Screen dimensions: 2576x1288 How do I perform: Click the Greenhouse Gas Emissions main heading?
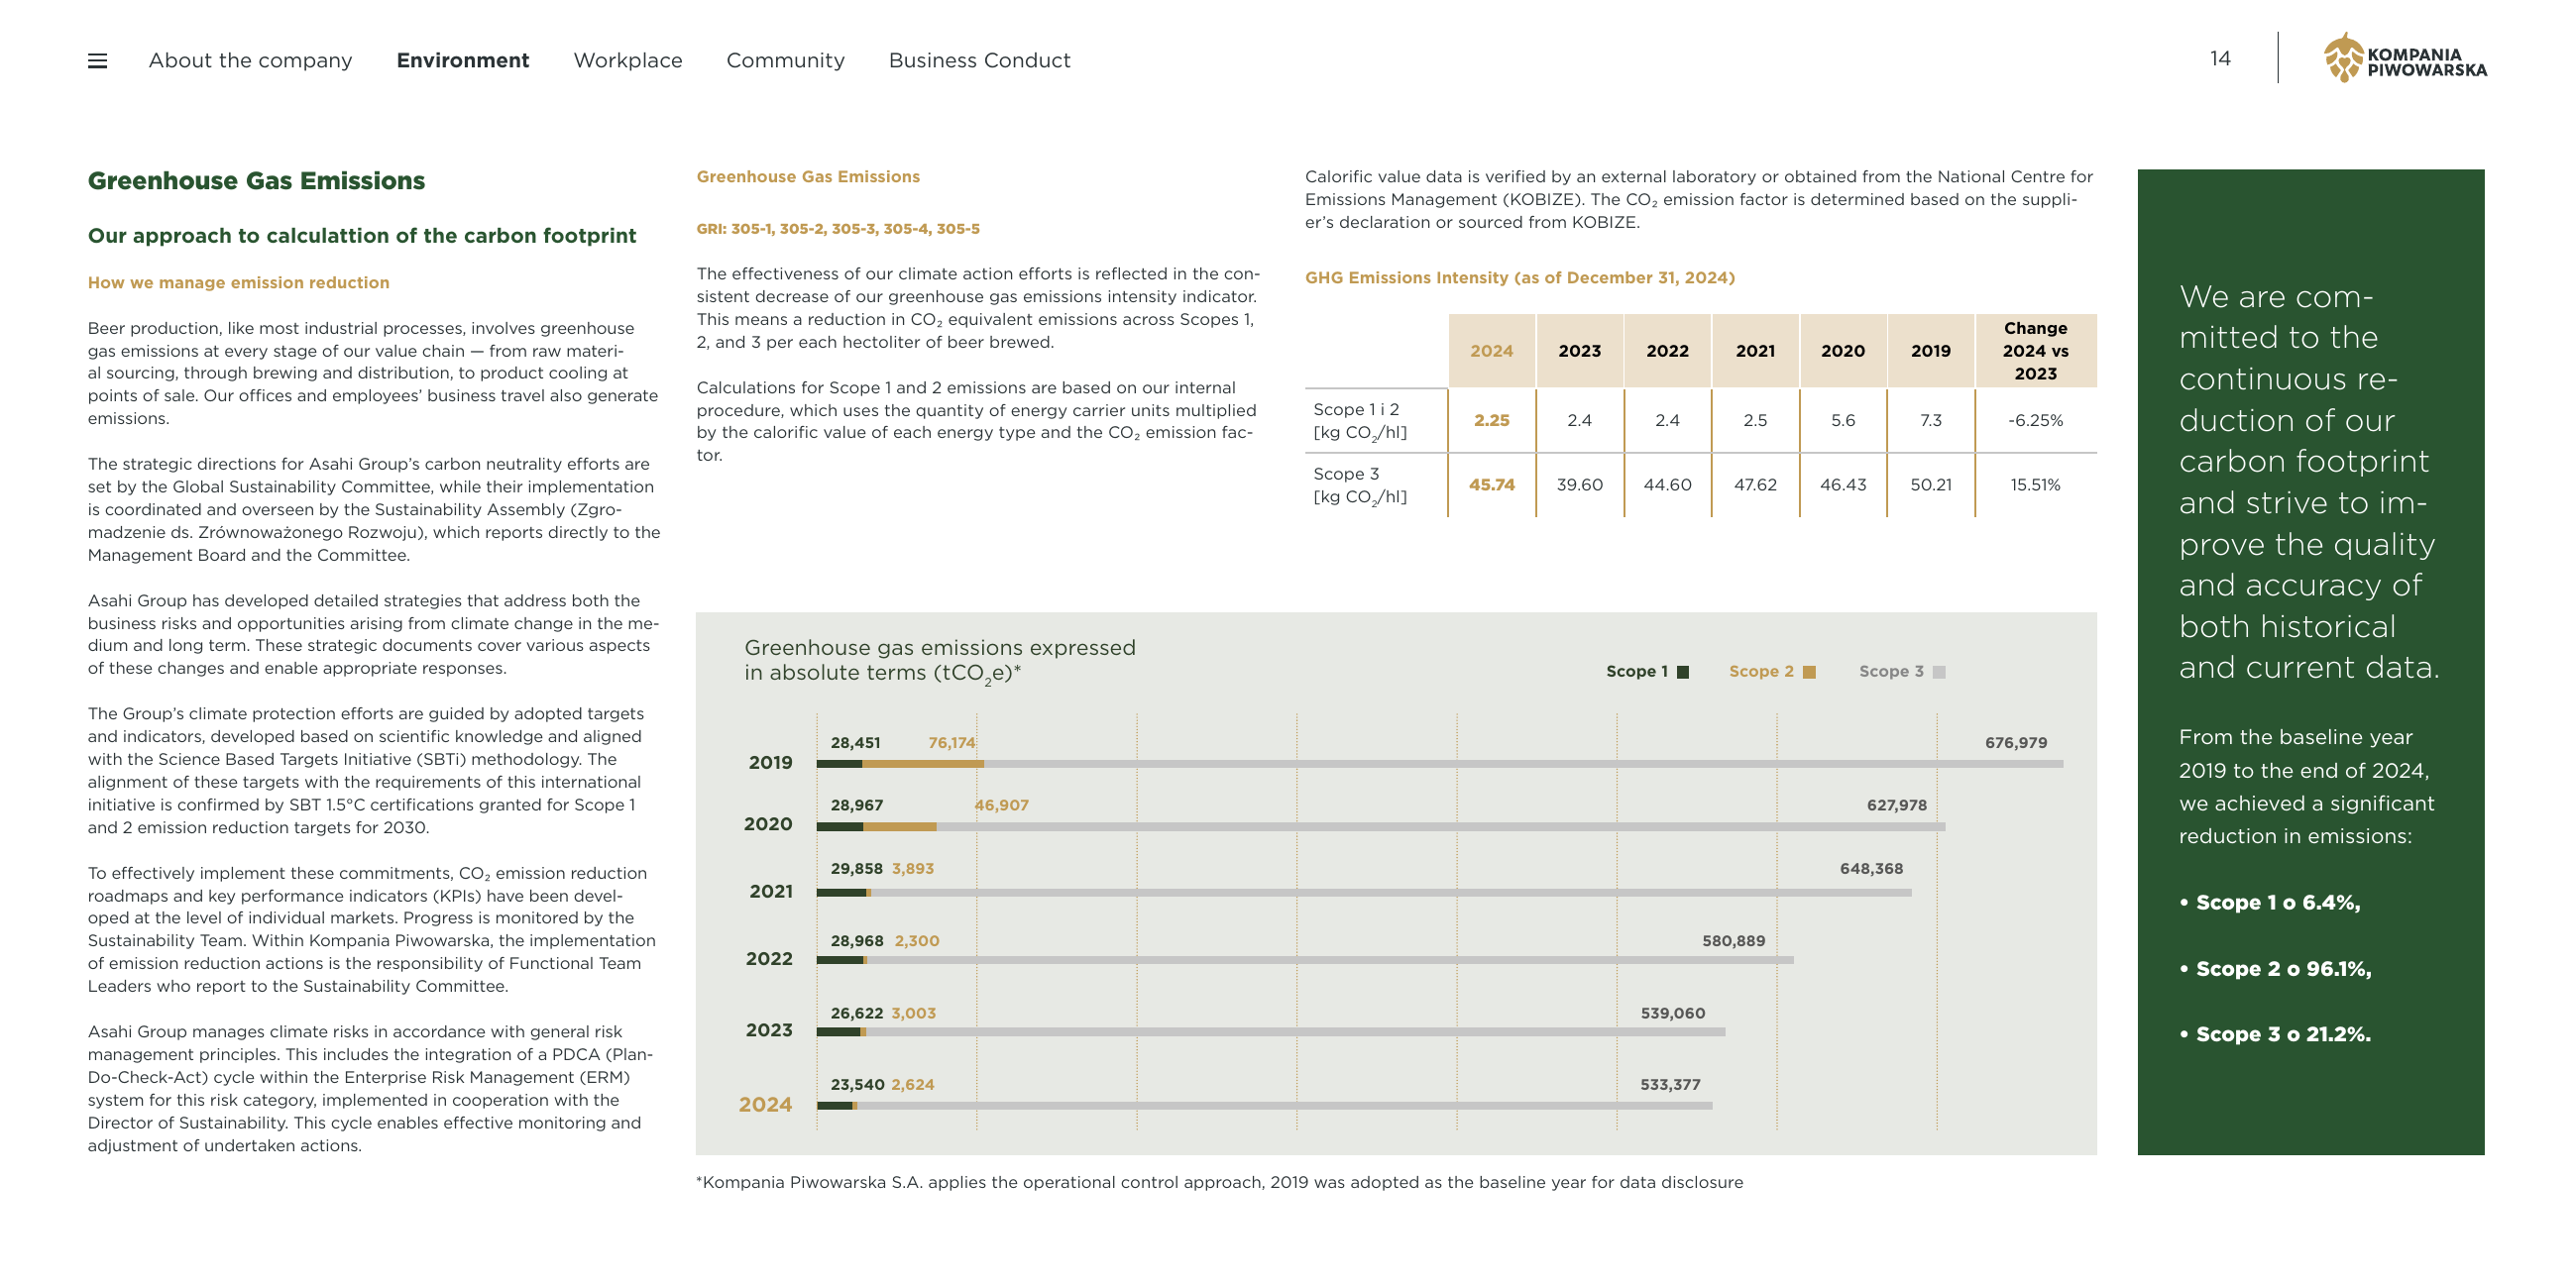(x=256, y=181)
